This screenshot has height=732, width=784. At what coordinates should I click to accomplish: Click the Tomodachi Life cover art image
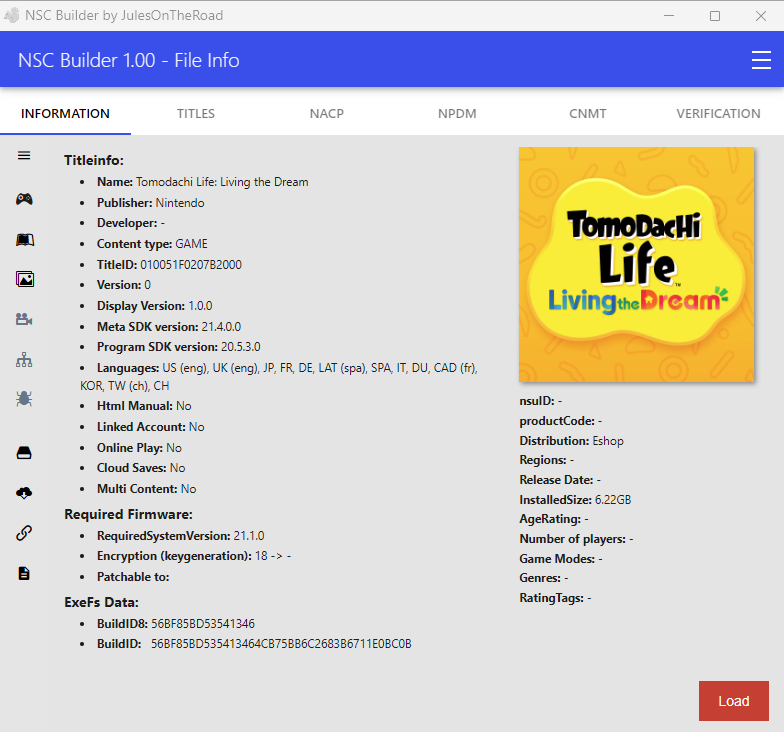coord(636,264)
